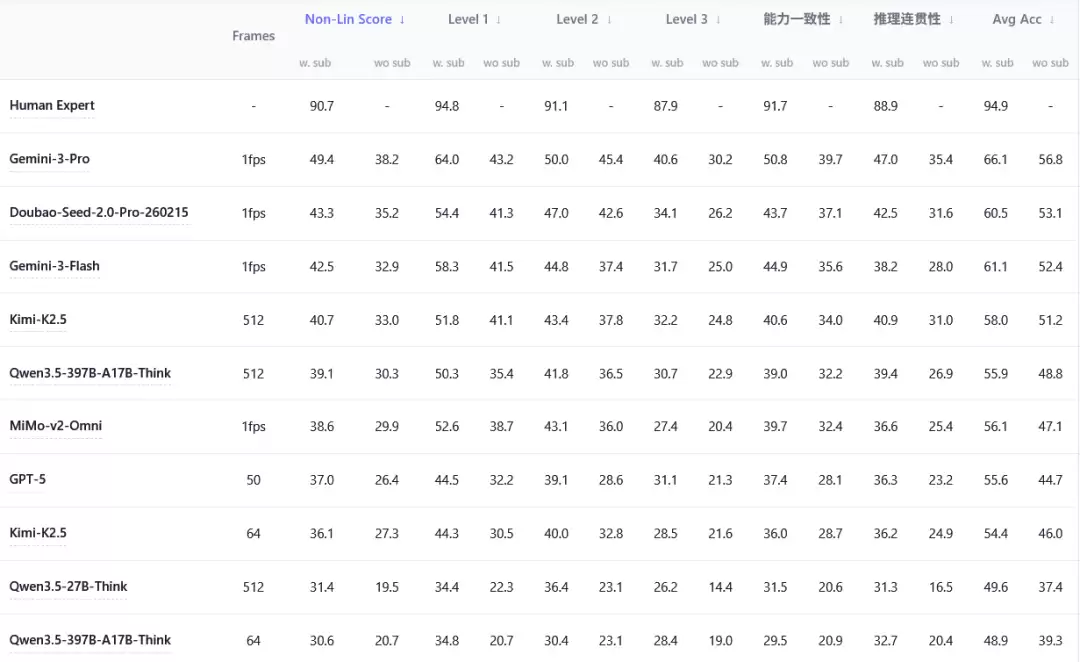Select Gemini-3-Pro Level 1 value 64.0
The height and width of the screenshot is (662, 1080).
tap(447, 160)
